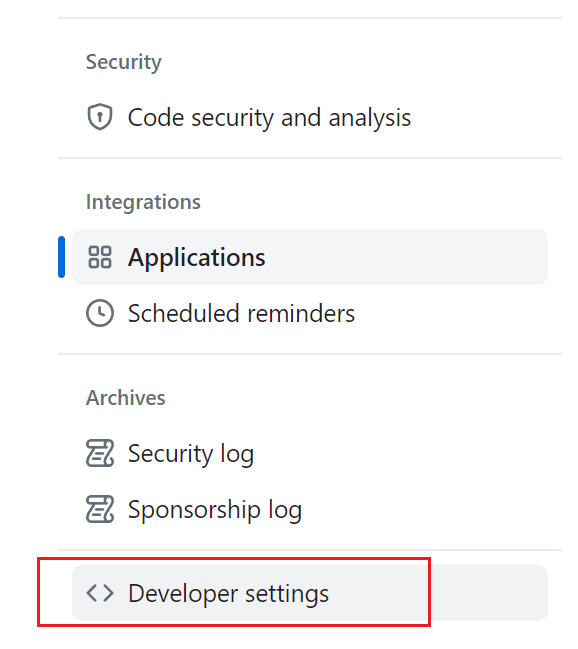Screen dimensions: 578x649
Task: Select the Applications menu item
Action: [x=310, y=257]
